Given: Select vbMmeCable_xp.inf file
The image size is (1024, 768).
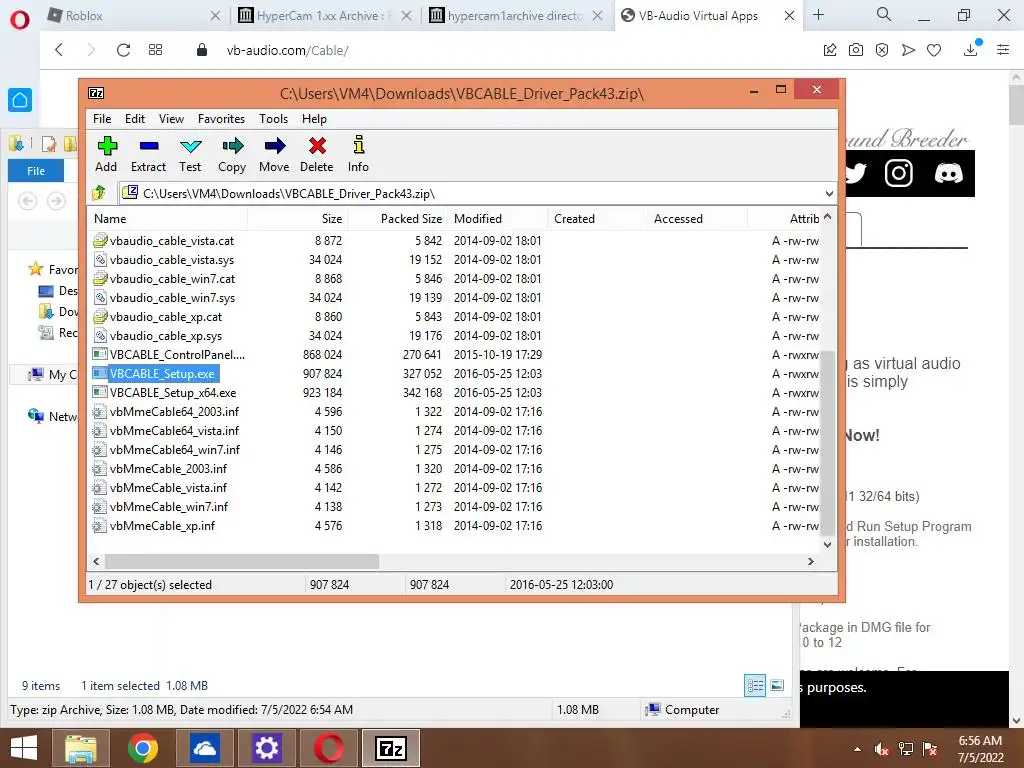Looking at the screenshot, I should (x=162, y=526).
